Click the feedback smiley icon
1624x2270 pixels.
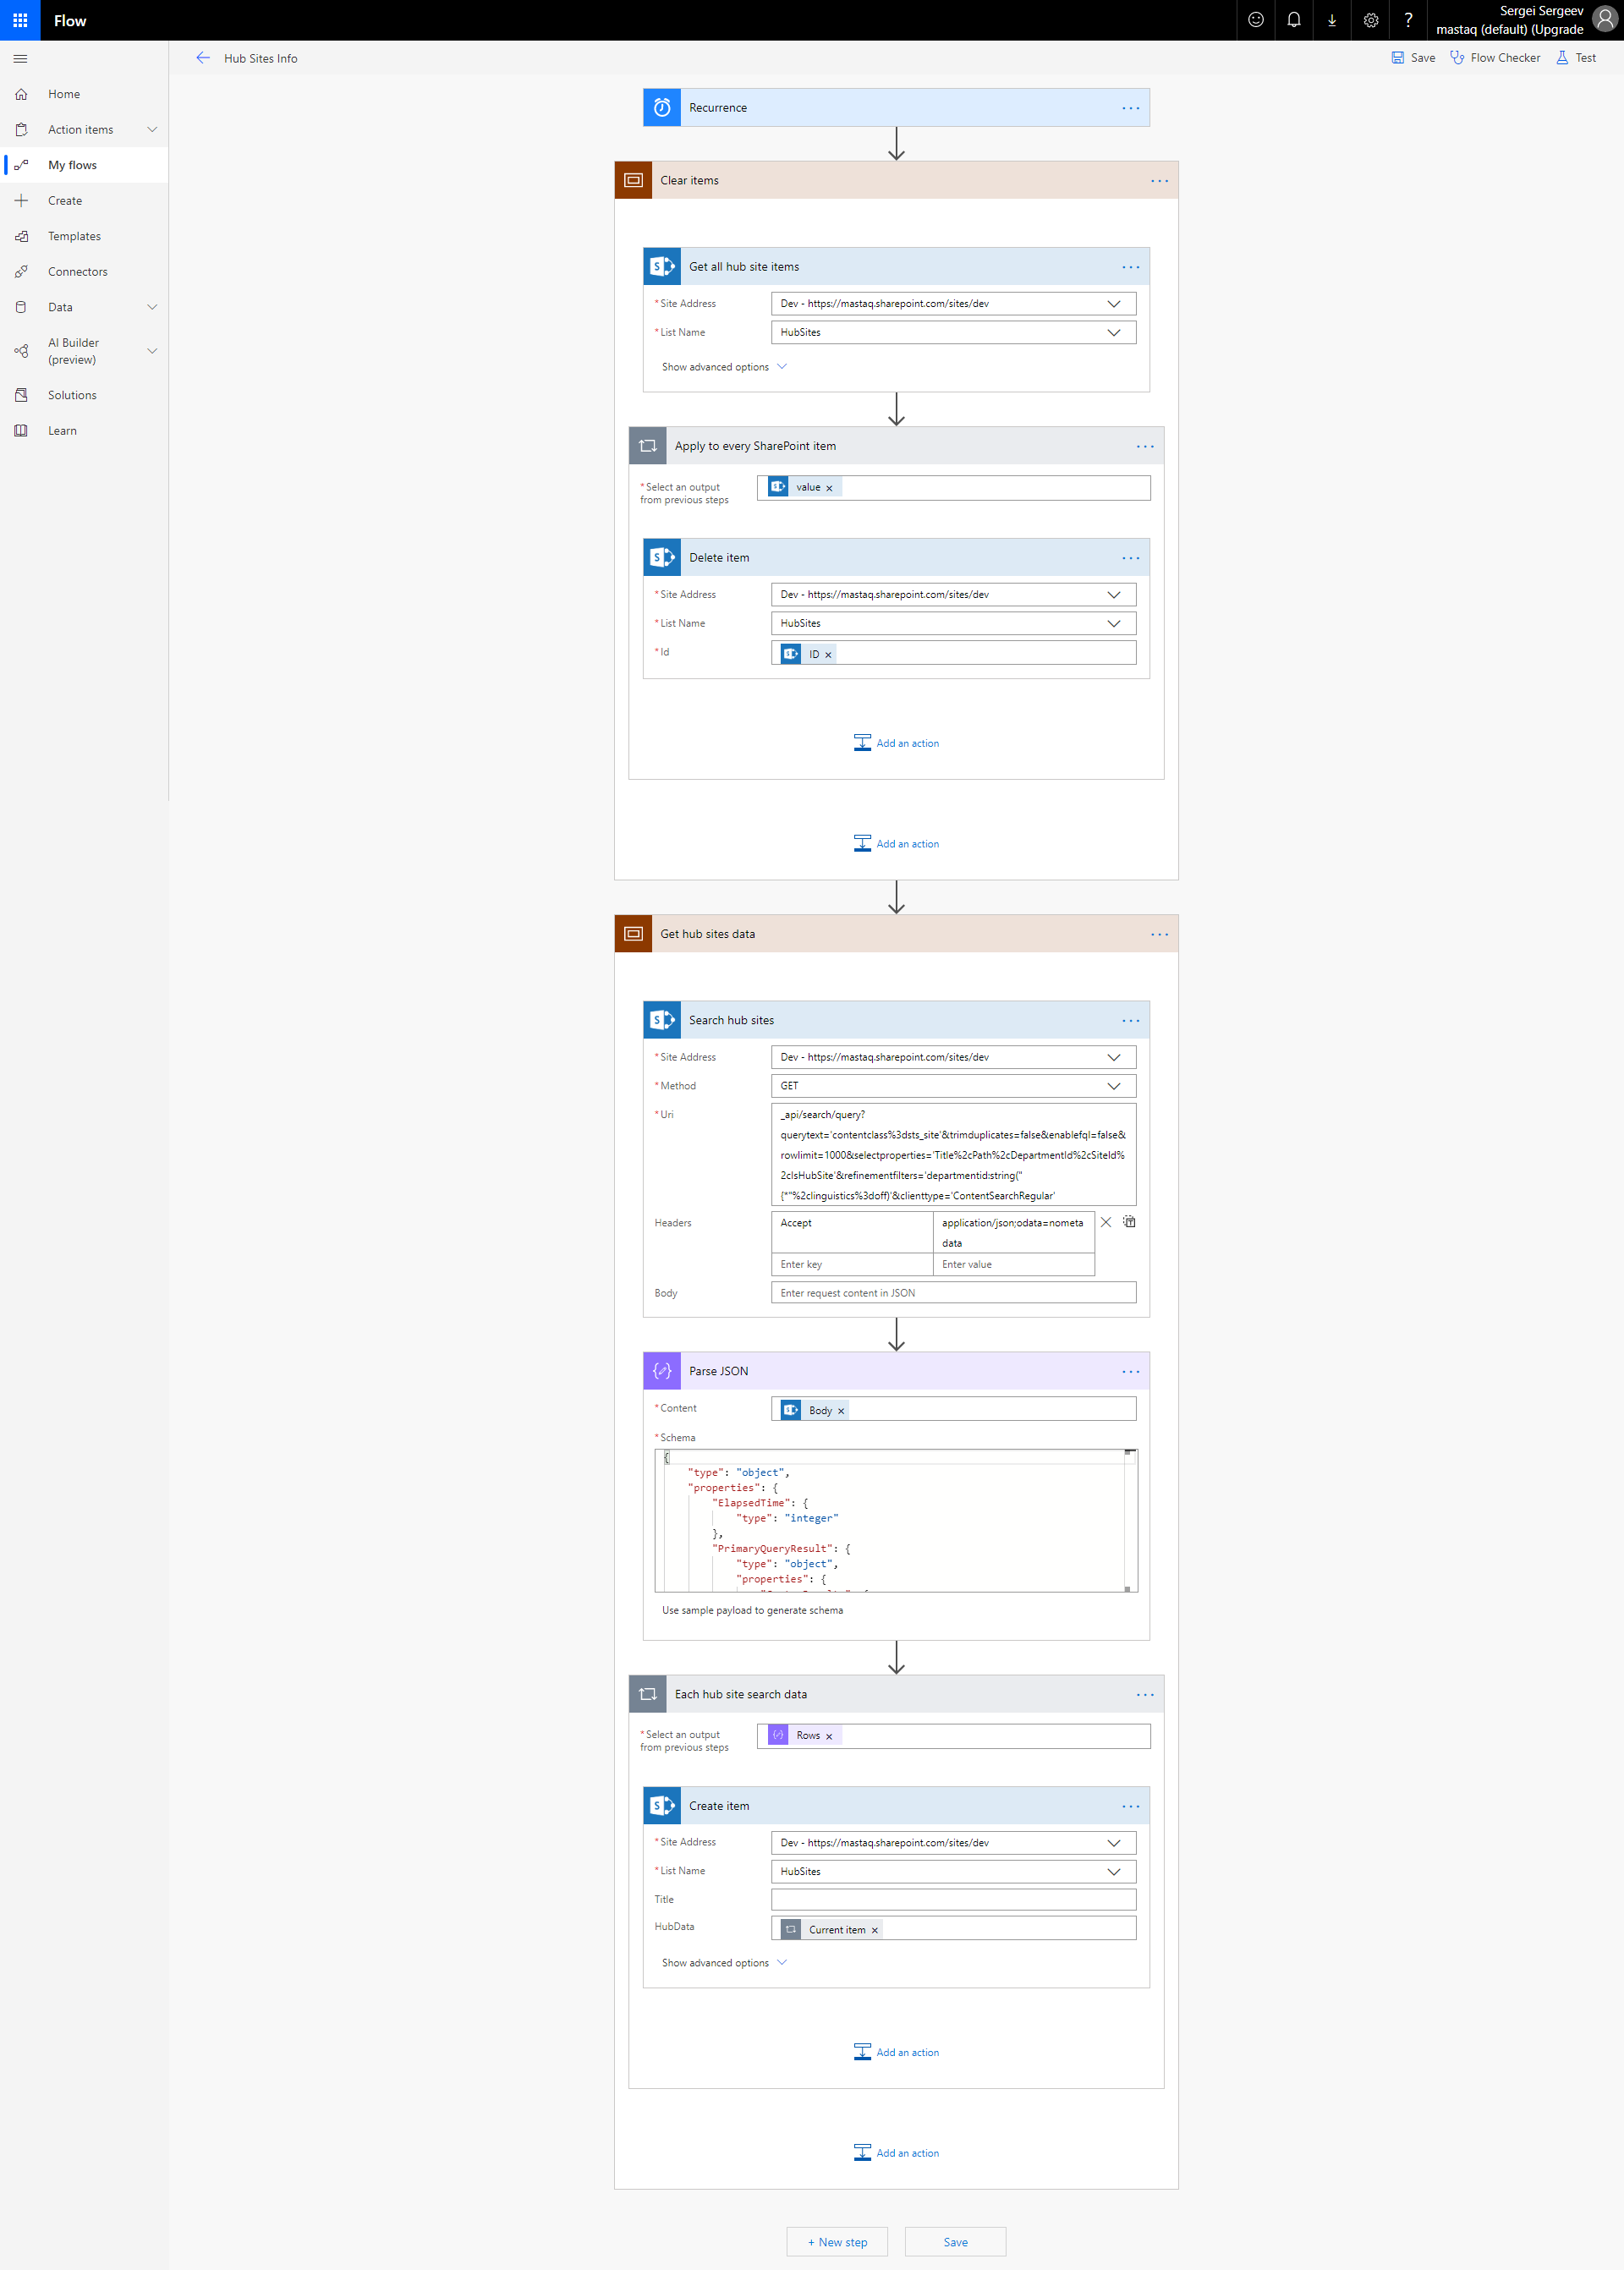click(x=1255, y=20)
